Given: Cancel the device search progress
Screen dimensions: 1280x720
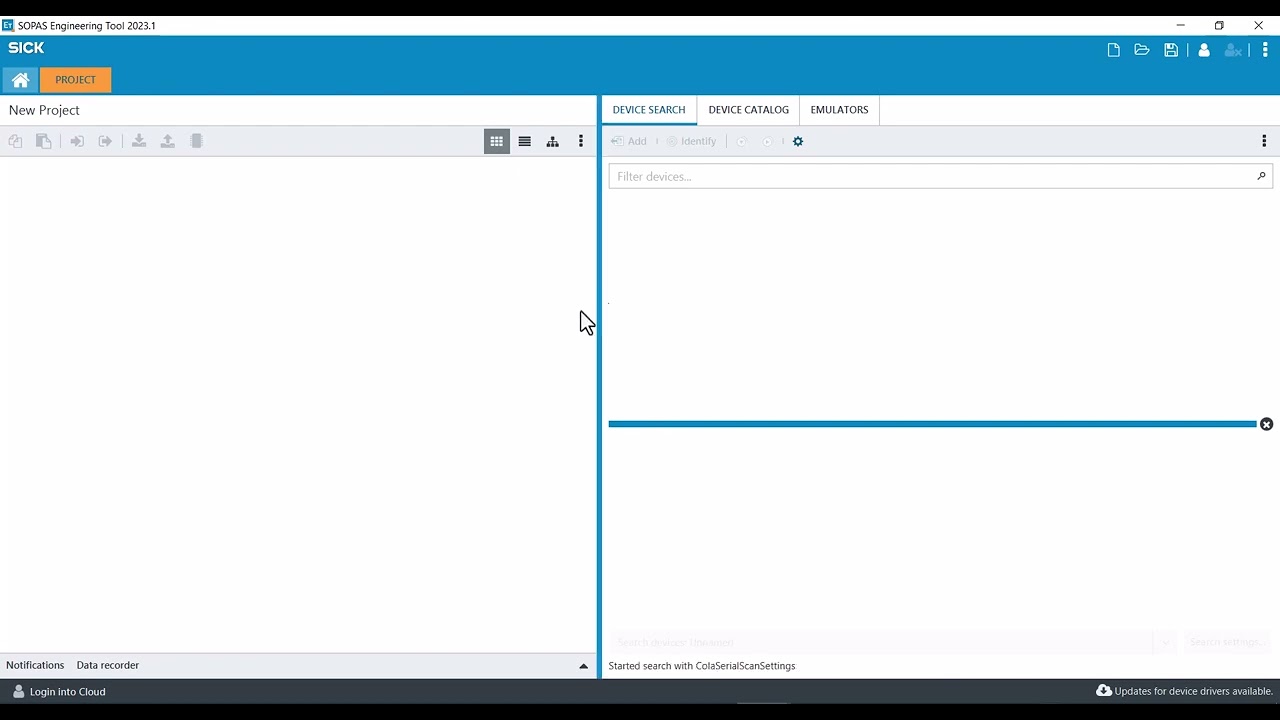Looking at the screenshot, I should (1266, 424).
